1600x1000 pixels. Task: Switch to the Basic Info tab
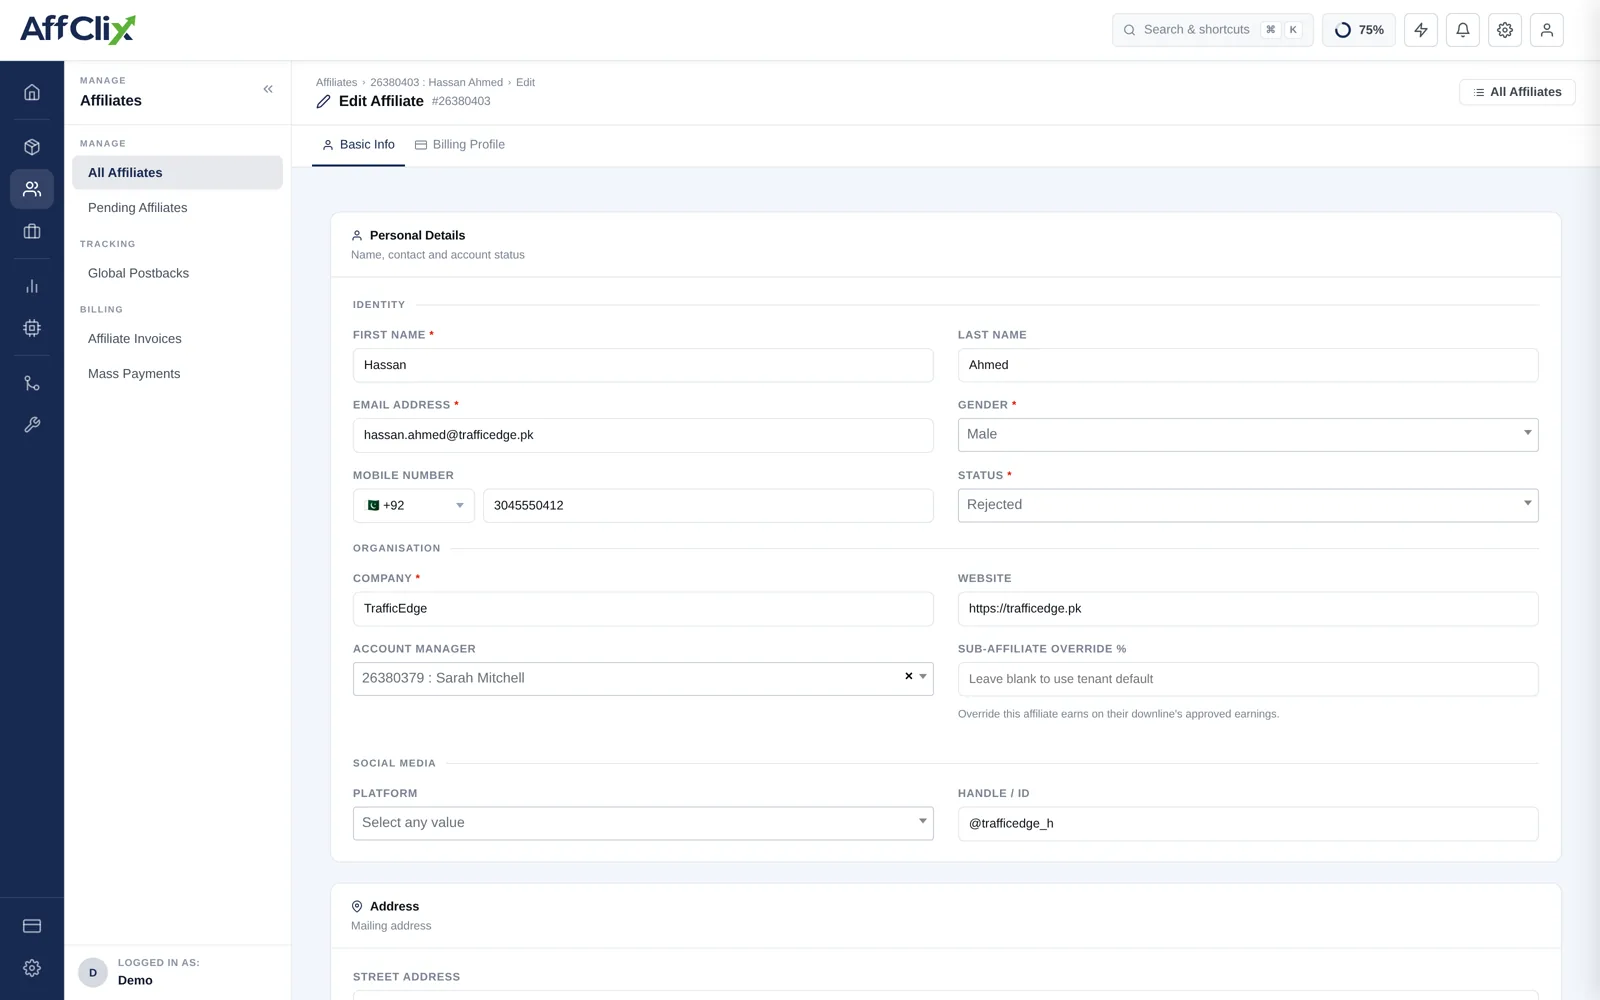358,145
